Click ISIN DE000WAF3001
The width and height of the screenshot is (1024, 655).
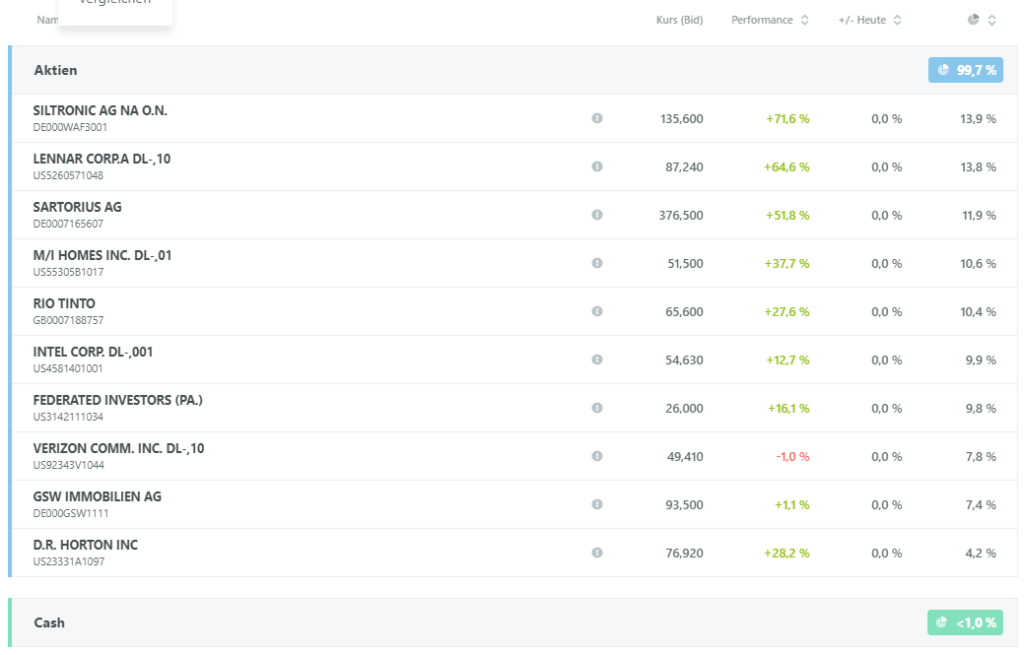coord(70,127)
